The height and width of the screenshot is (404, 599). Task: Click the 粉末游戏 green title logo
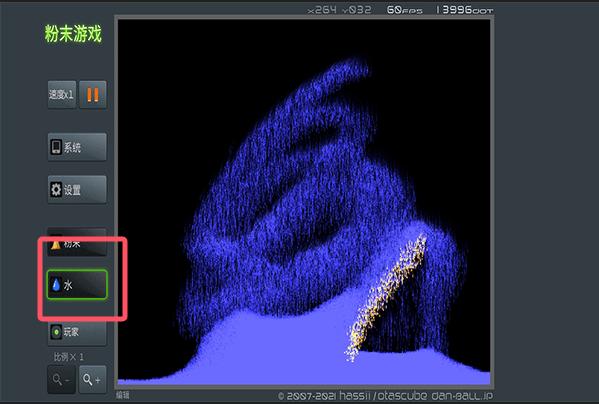click(73, 34)
